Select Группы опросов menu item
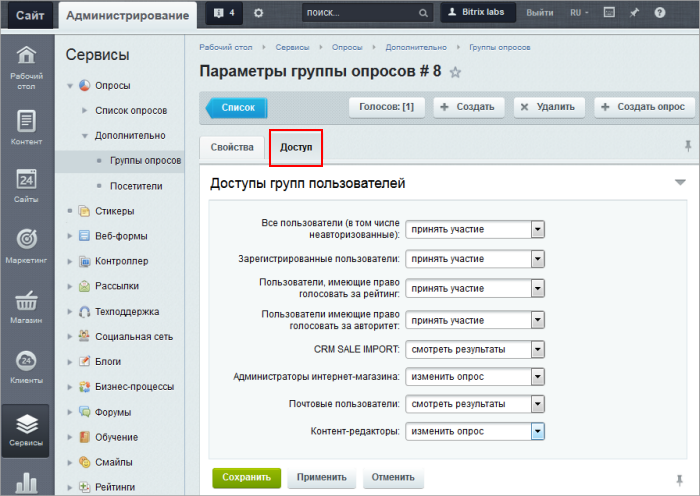700x496 pixels. 146,161
